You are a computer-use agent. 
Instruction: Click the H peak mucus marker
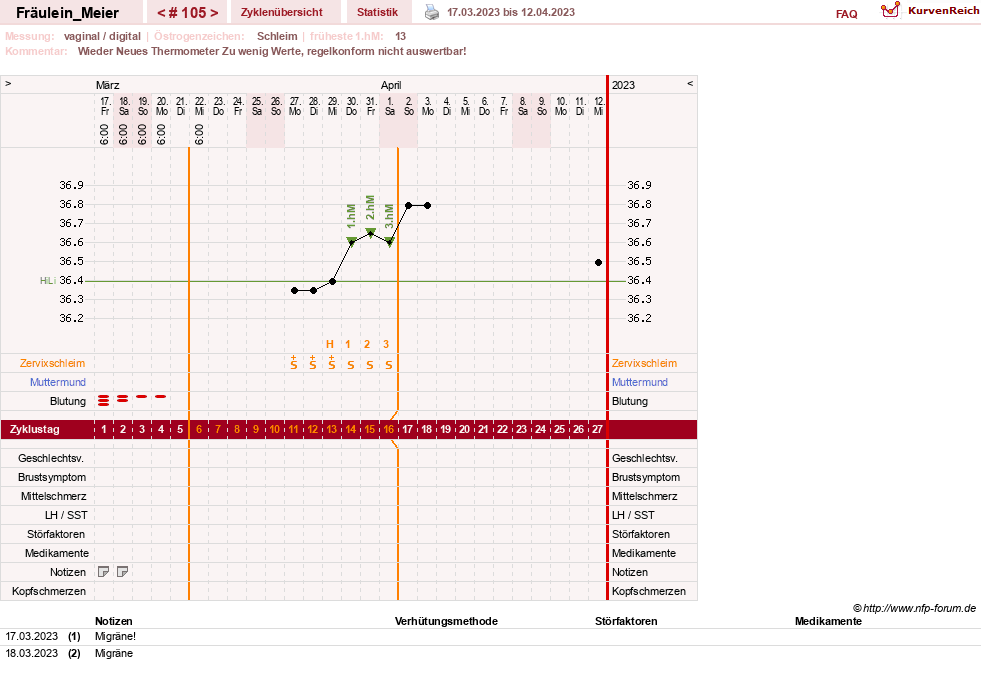point(330,344)
